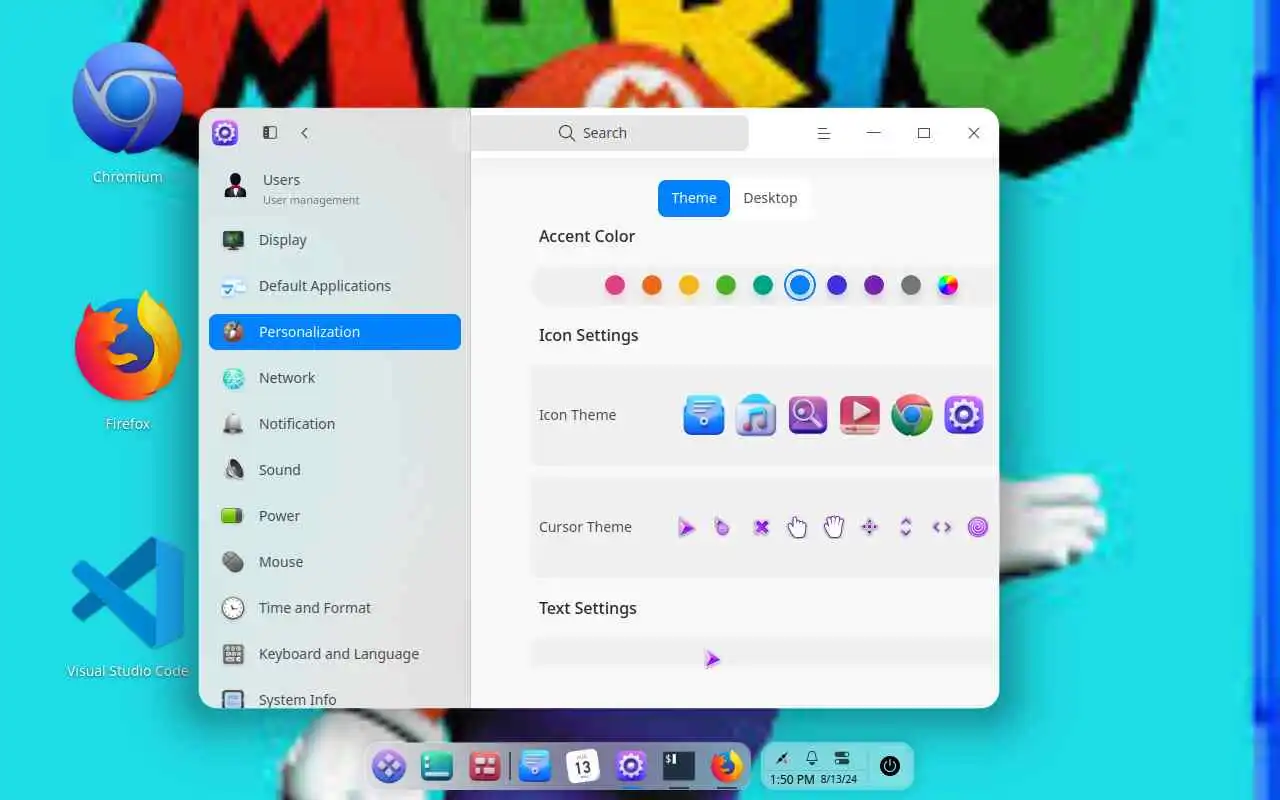Open the Chromium desktop shortcut
The image size is (1280, 800).
tap(128, 113)
